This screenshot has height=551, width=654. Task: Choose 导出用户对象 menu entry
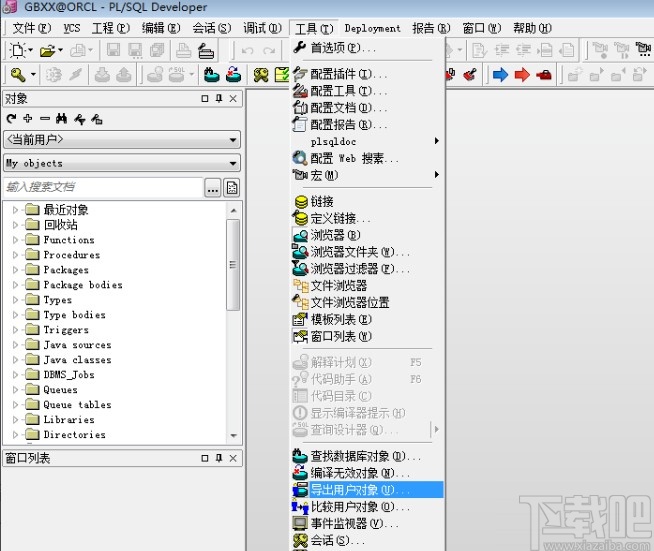click(x=367, y=490)
